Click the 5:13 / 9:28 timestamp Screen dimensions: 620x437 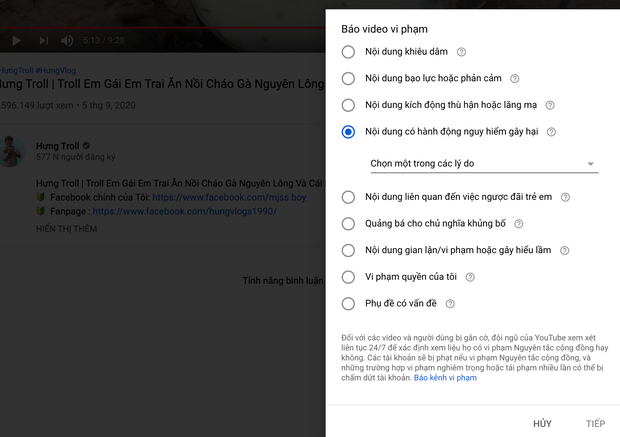tap(104, 40)
